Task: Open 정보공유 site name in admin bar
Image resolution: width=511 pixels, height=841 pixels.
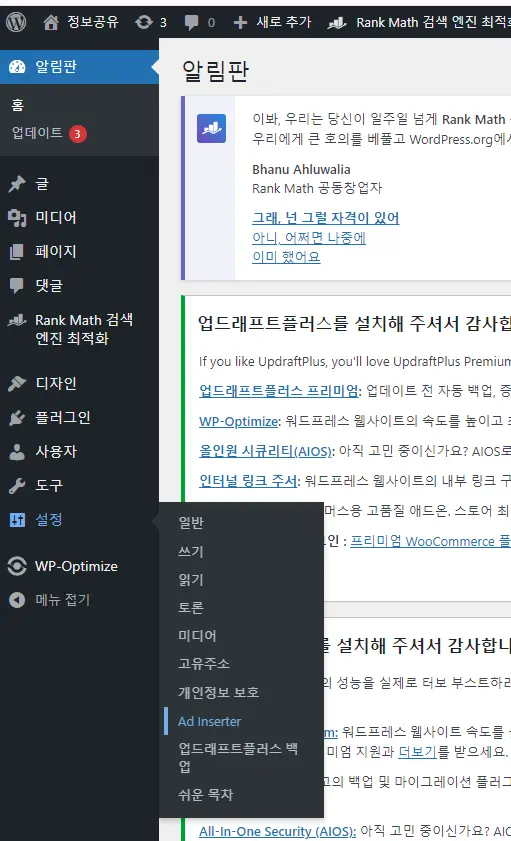Action: [93, 22]
